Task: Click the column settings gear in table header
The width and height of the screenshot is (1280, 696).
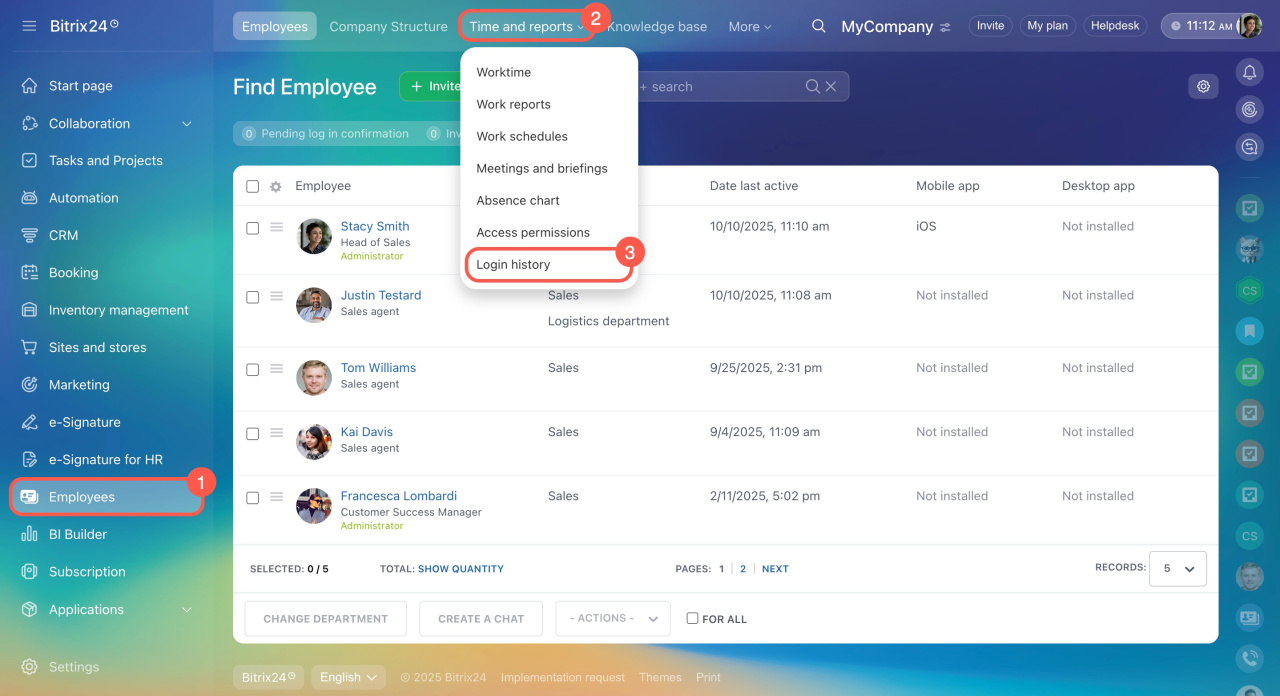Action: [x=276, y=186]
